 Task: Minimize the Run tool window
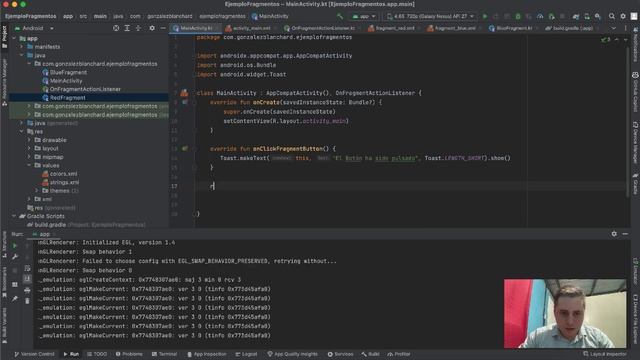point(625,234)
